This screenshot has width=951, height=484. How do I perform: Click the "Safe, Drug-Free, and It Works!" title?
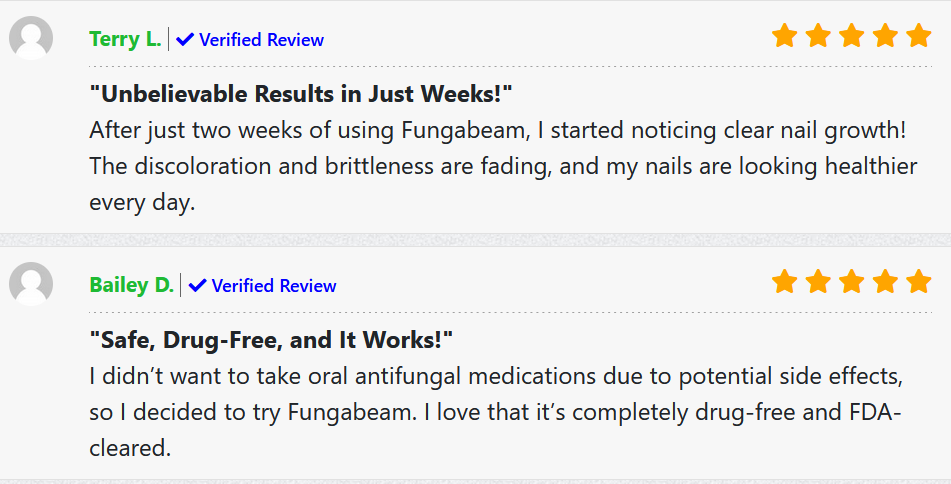click(x=271, y=340)
